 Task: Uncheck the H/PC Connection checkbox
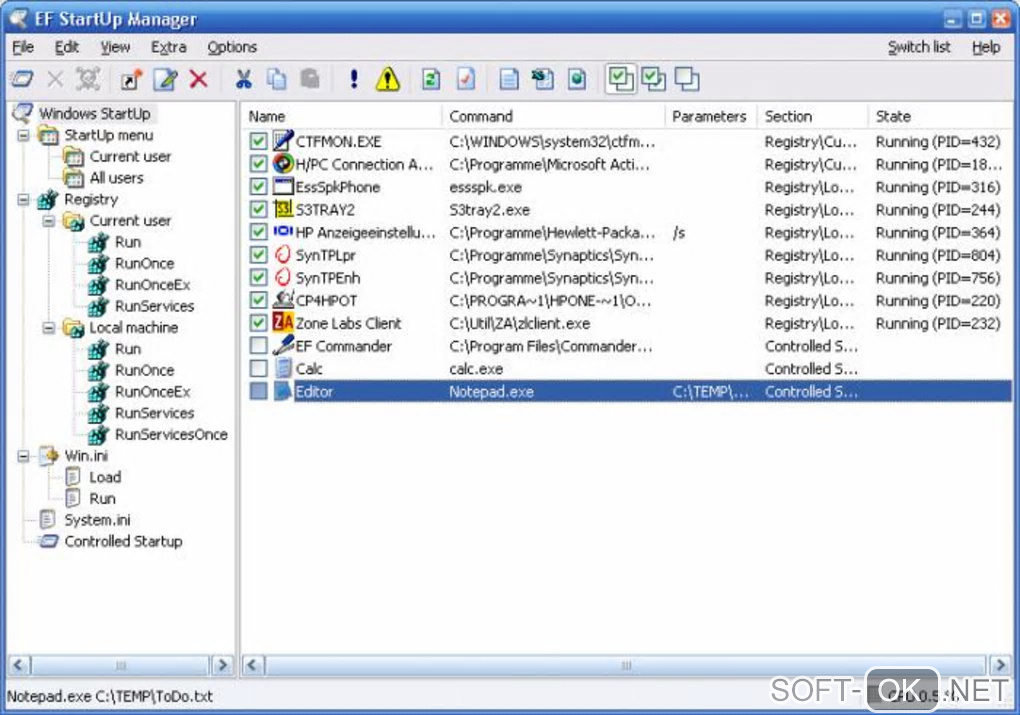click(x=258, y=164)
